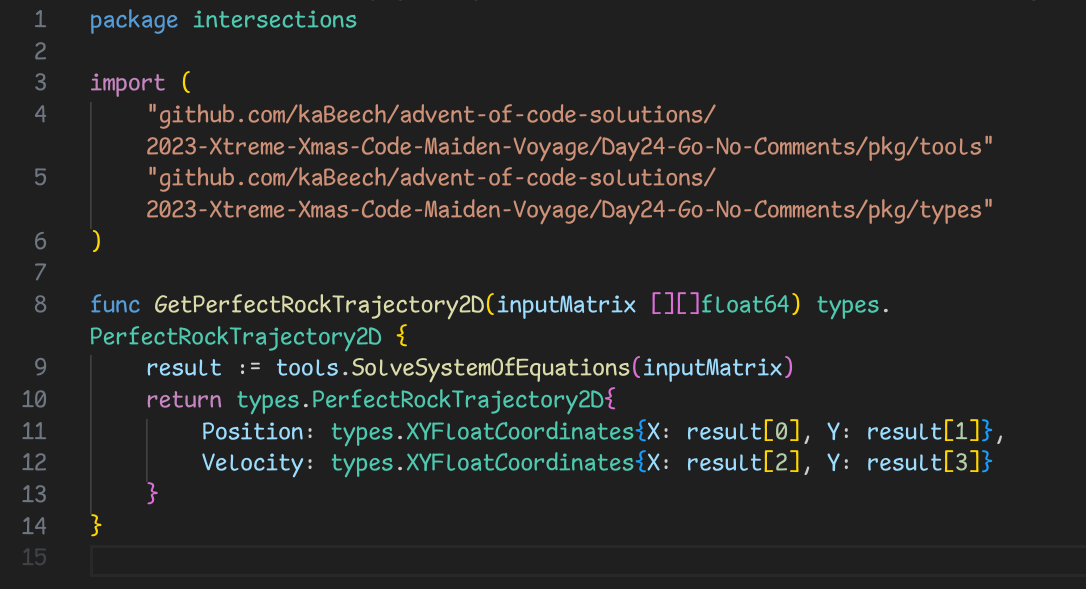Click the "return" keyword
1086x589 pixels.
(184, 400)
